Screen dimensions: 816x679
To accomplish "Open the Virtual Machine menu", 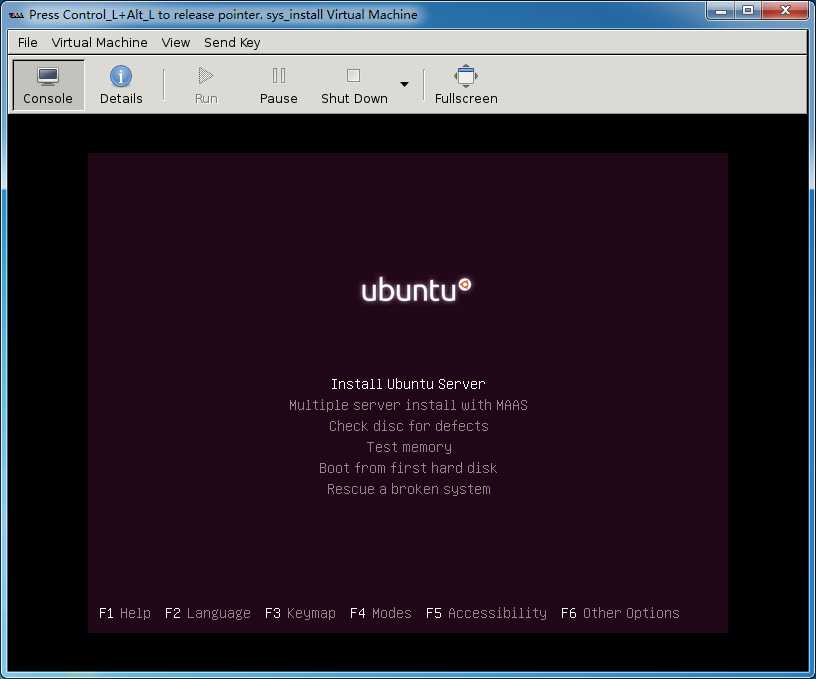I will [x=99, y=43].
